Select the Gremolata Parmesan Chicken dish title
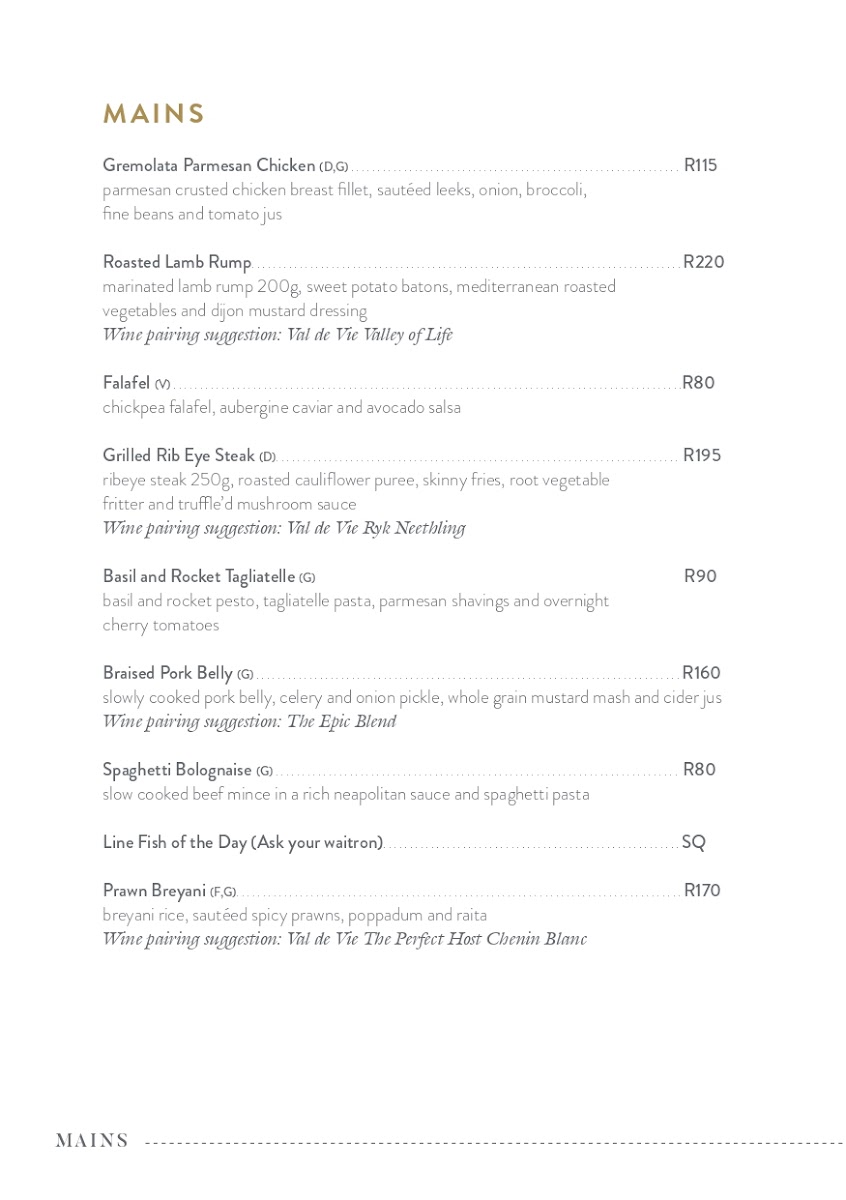 coord(209,165)
